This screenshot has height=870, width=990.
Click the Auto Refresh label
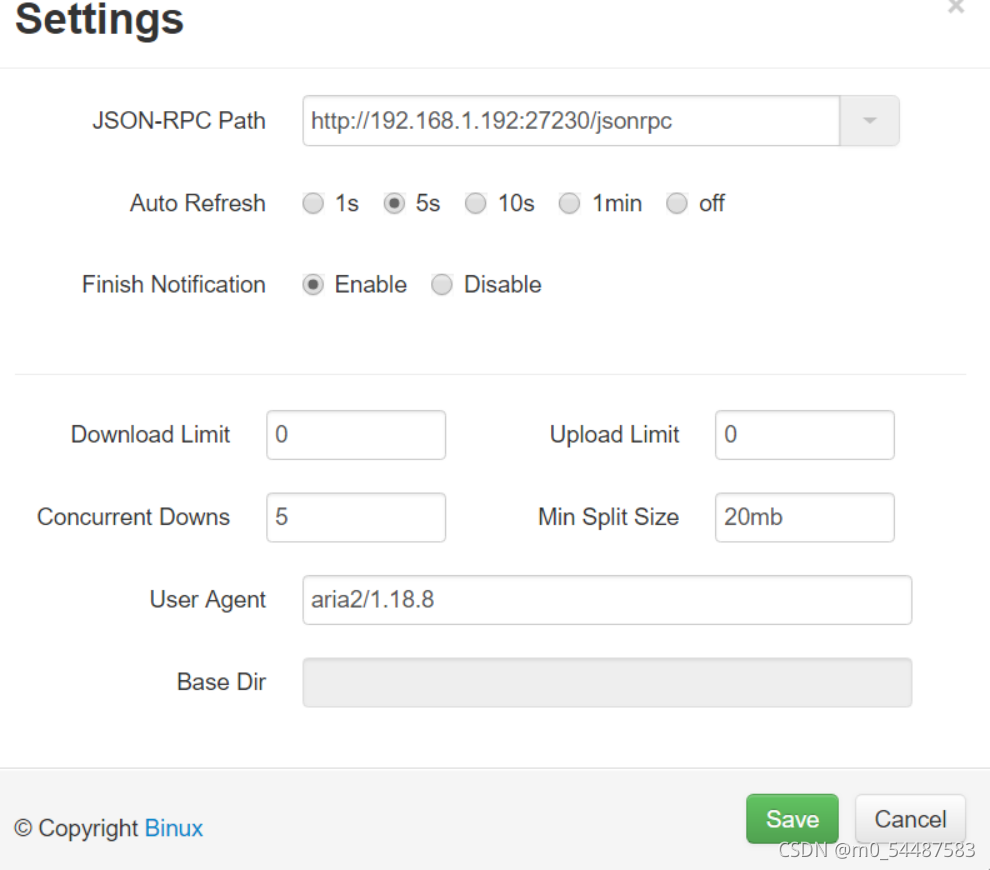point(198,204)
